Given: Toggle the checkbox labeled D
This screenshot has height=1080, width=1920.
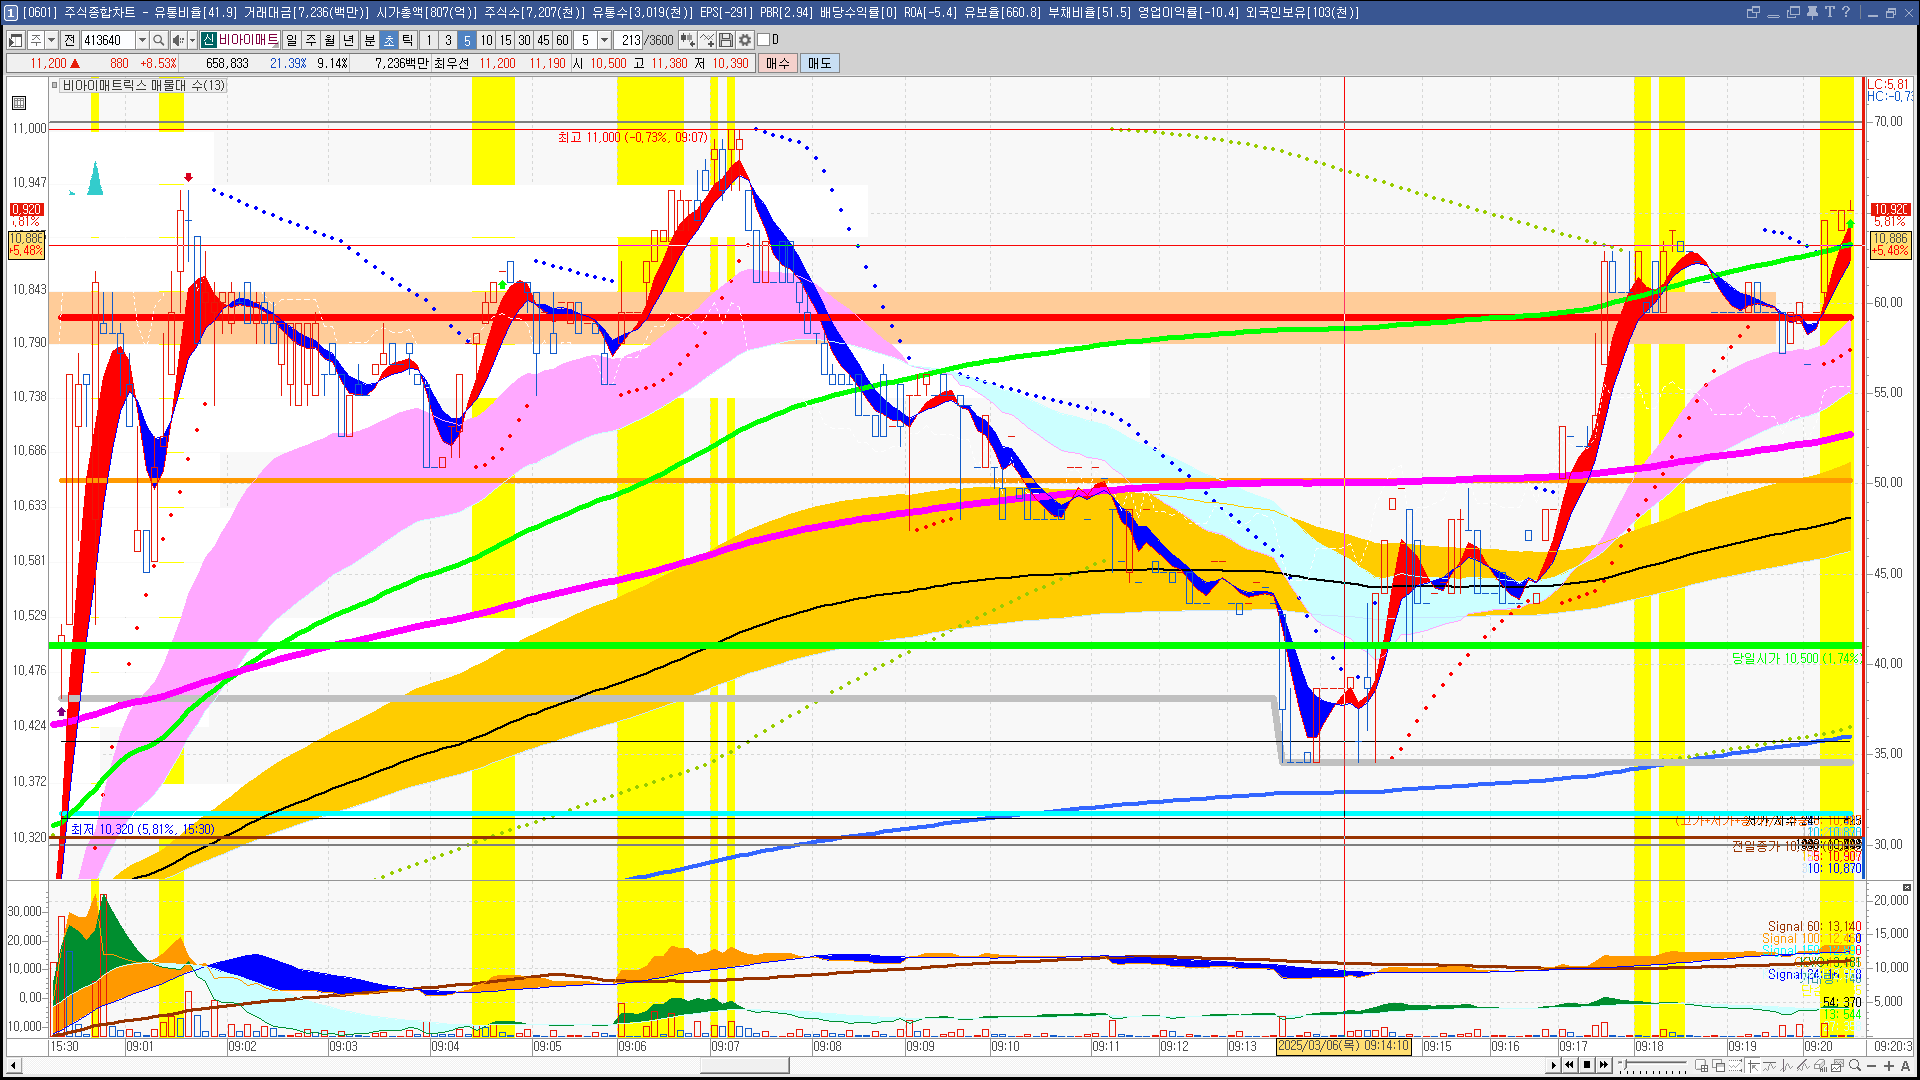Looking at the screenshot, I should coord(764,40).
